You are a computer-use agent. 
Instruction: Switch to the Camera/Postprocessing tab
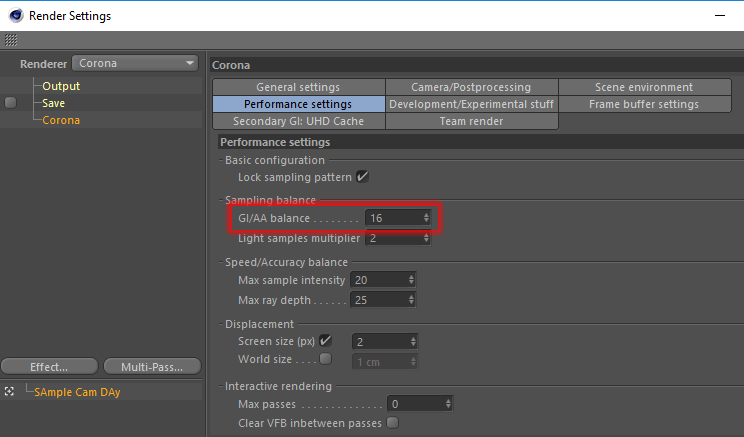pos(472,87)
